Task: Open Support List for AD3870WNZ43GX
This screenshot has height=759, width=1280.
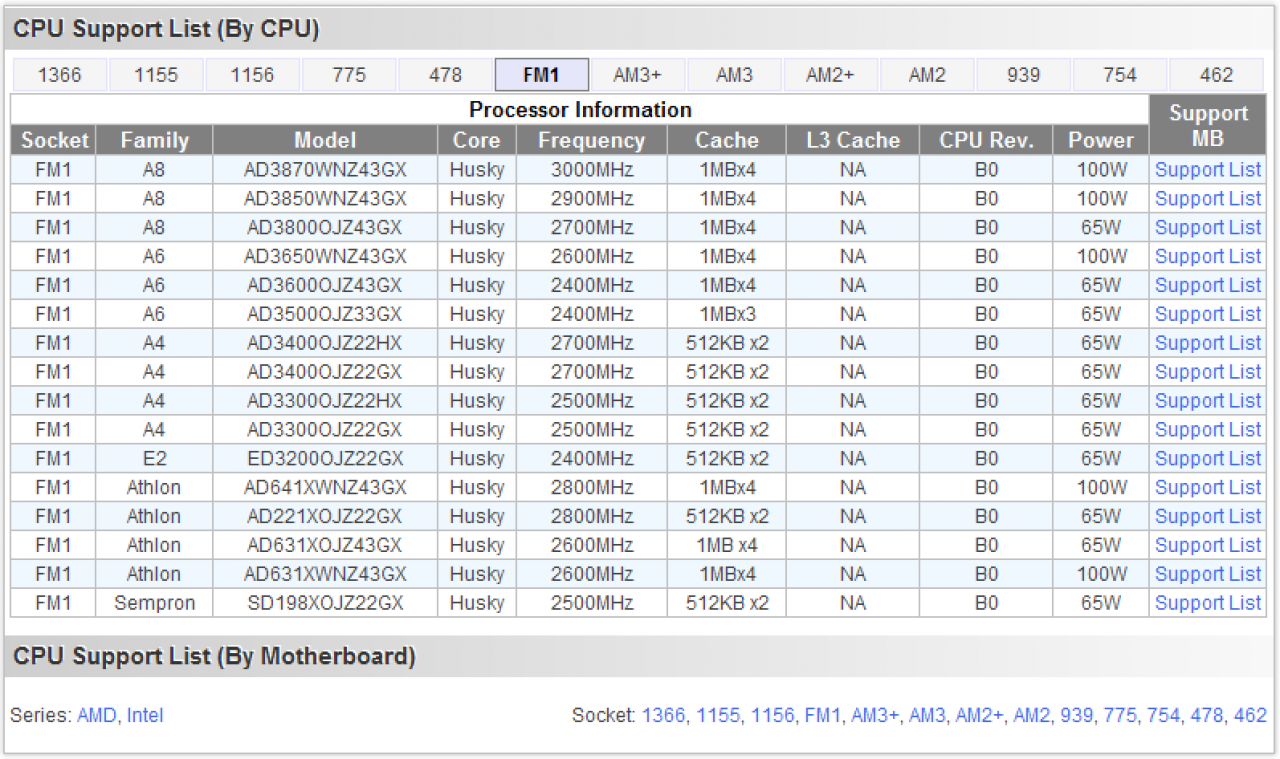Action: click(1208, 170)
